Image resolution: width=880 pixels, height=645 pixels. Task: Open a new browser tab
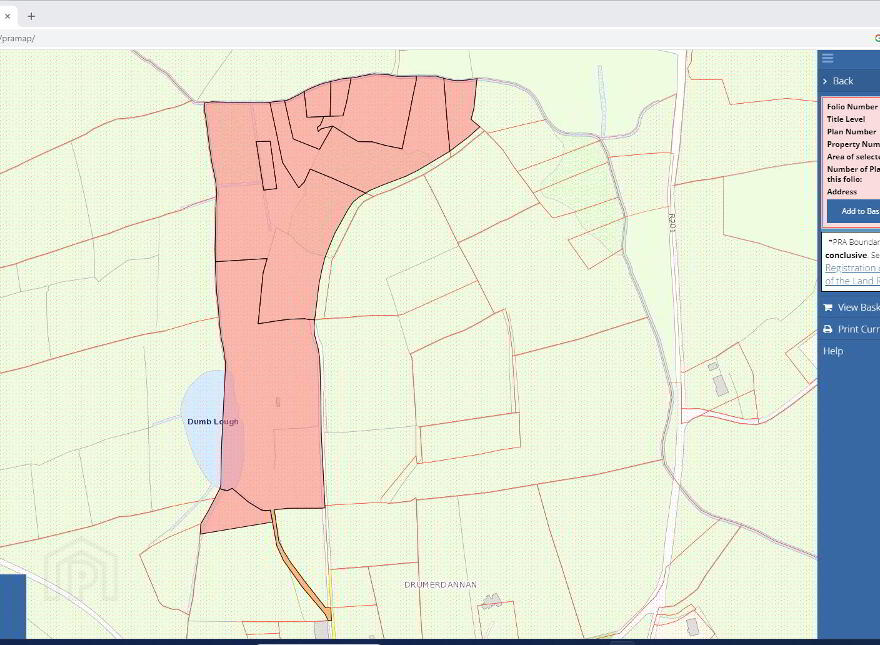tap(31, 16)
